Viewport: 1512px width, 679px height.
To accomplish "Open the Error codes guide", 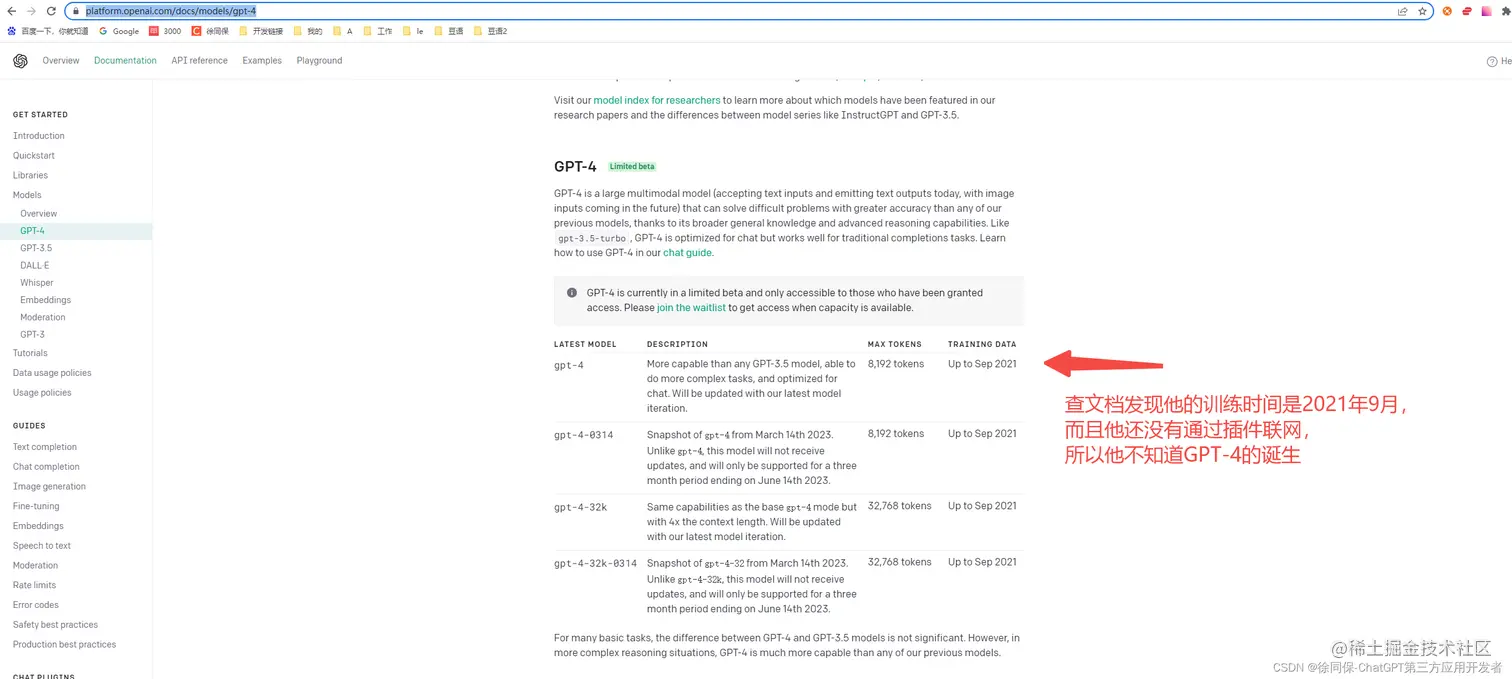I will pyautogui.click(x=36, y=605).
